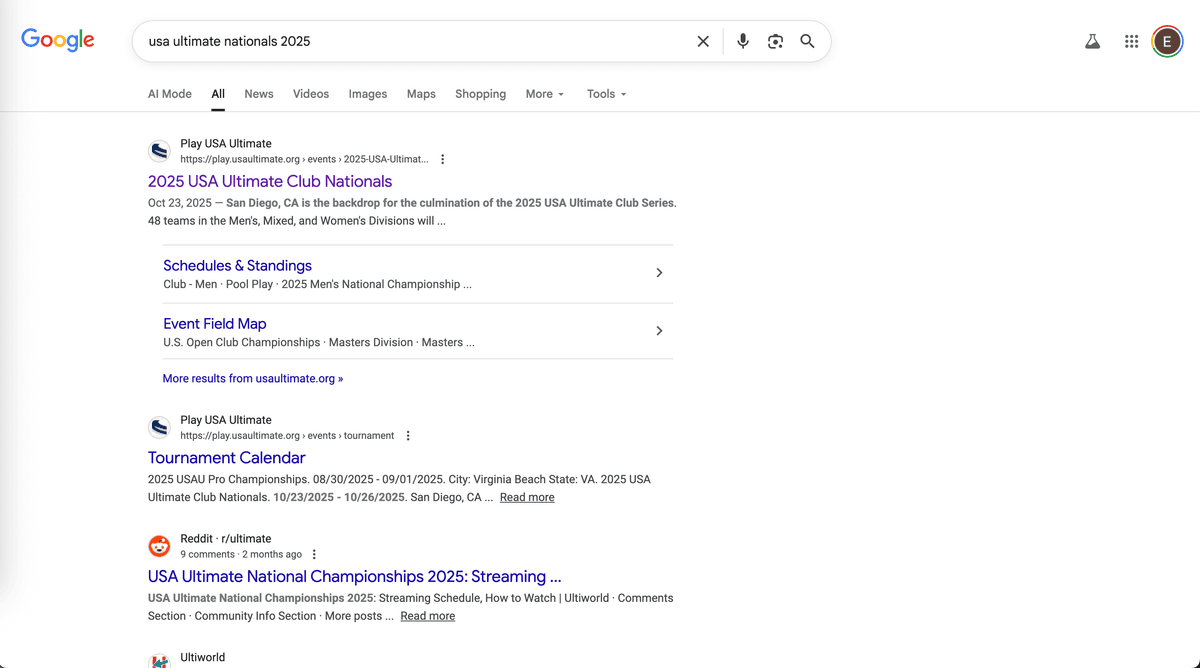1200x668 pixels.
Task: Open the Tools dropdown
Action: tap(606, 94)
